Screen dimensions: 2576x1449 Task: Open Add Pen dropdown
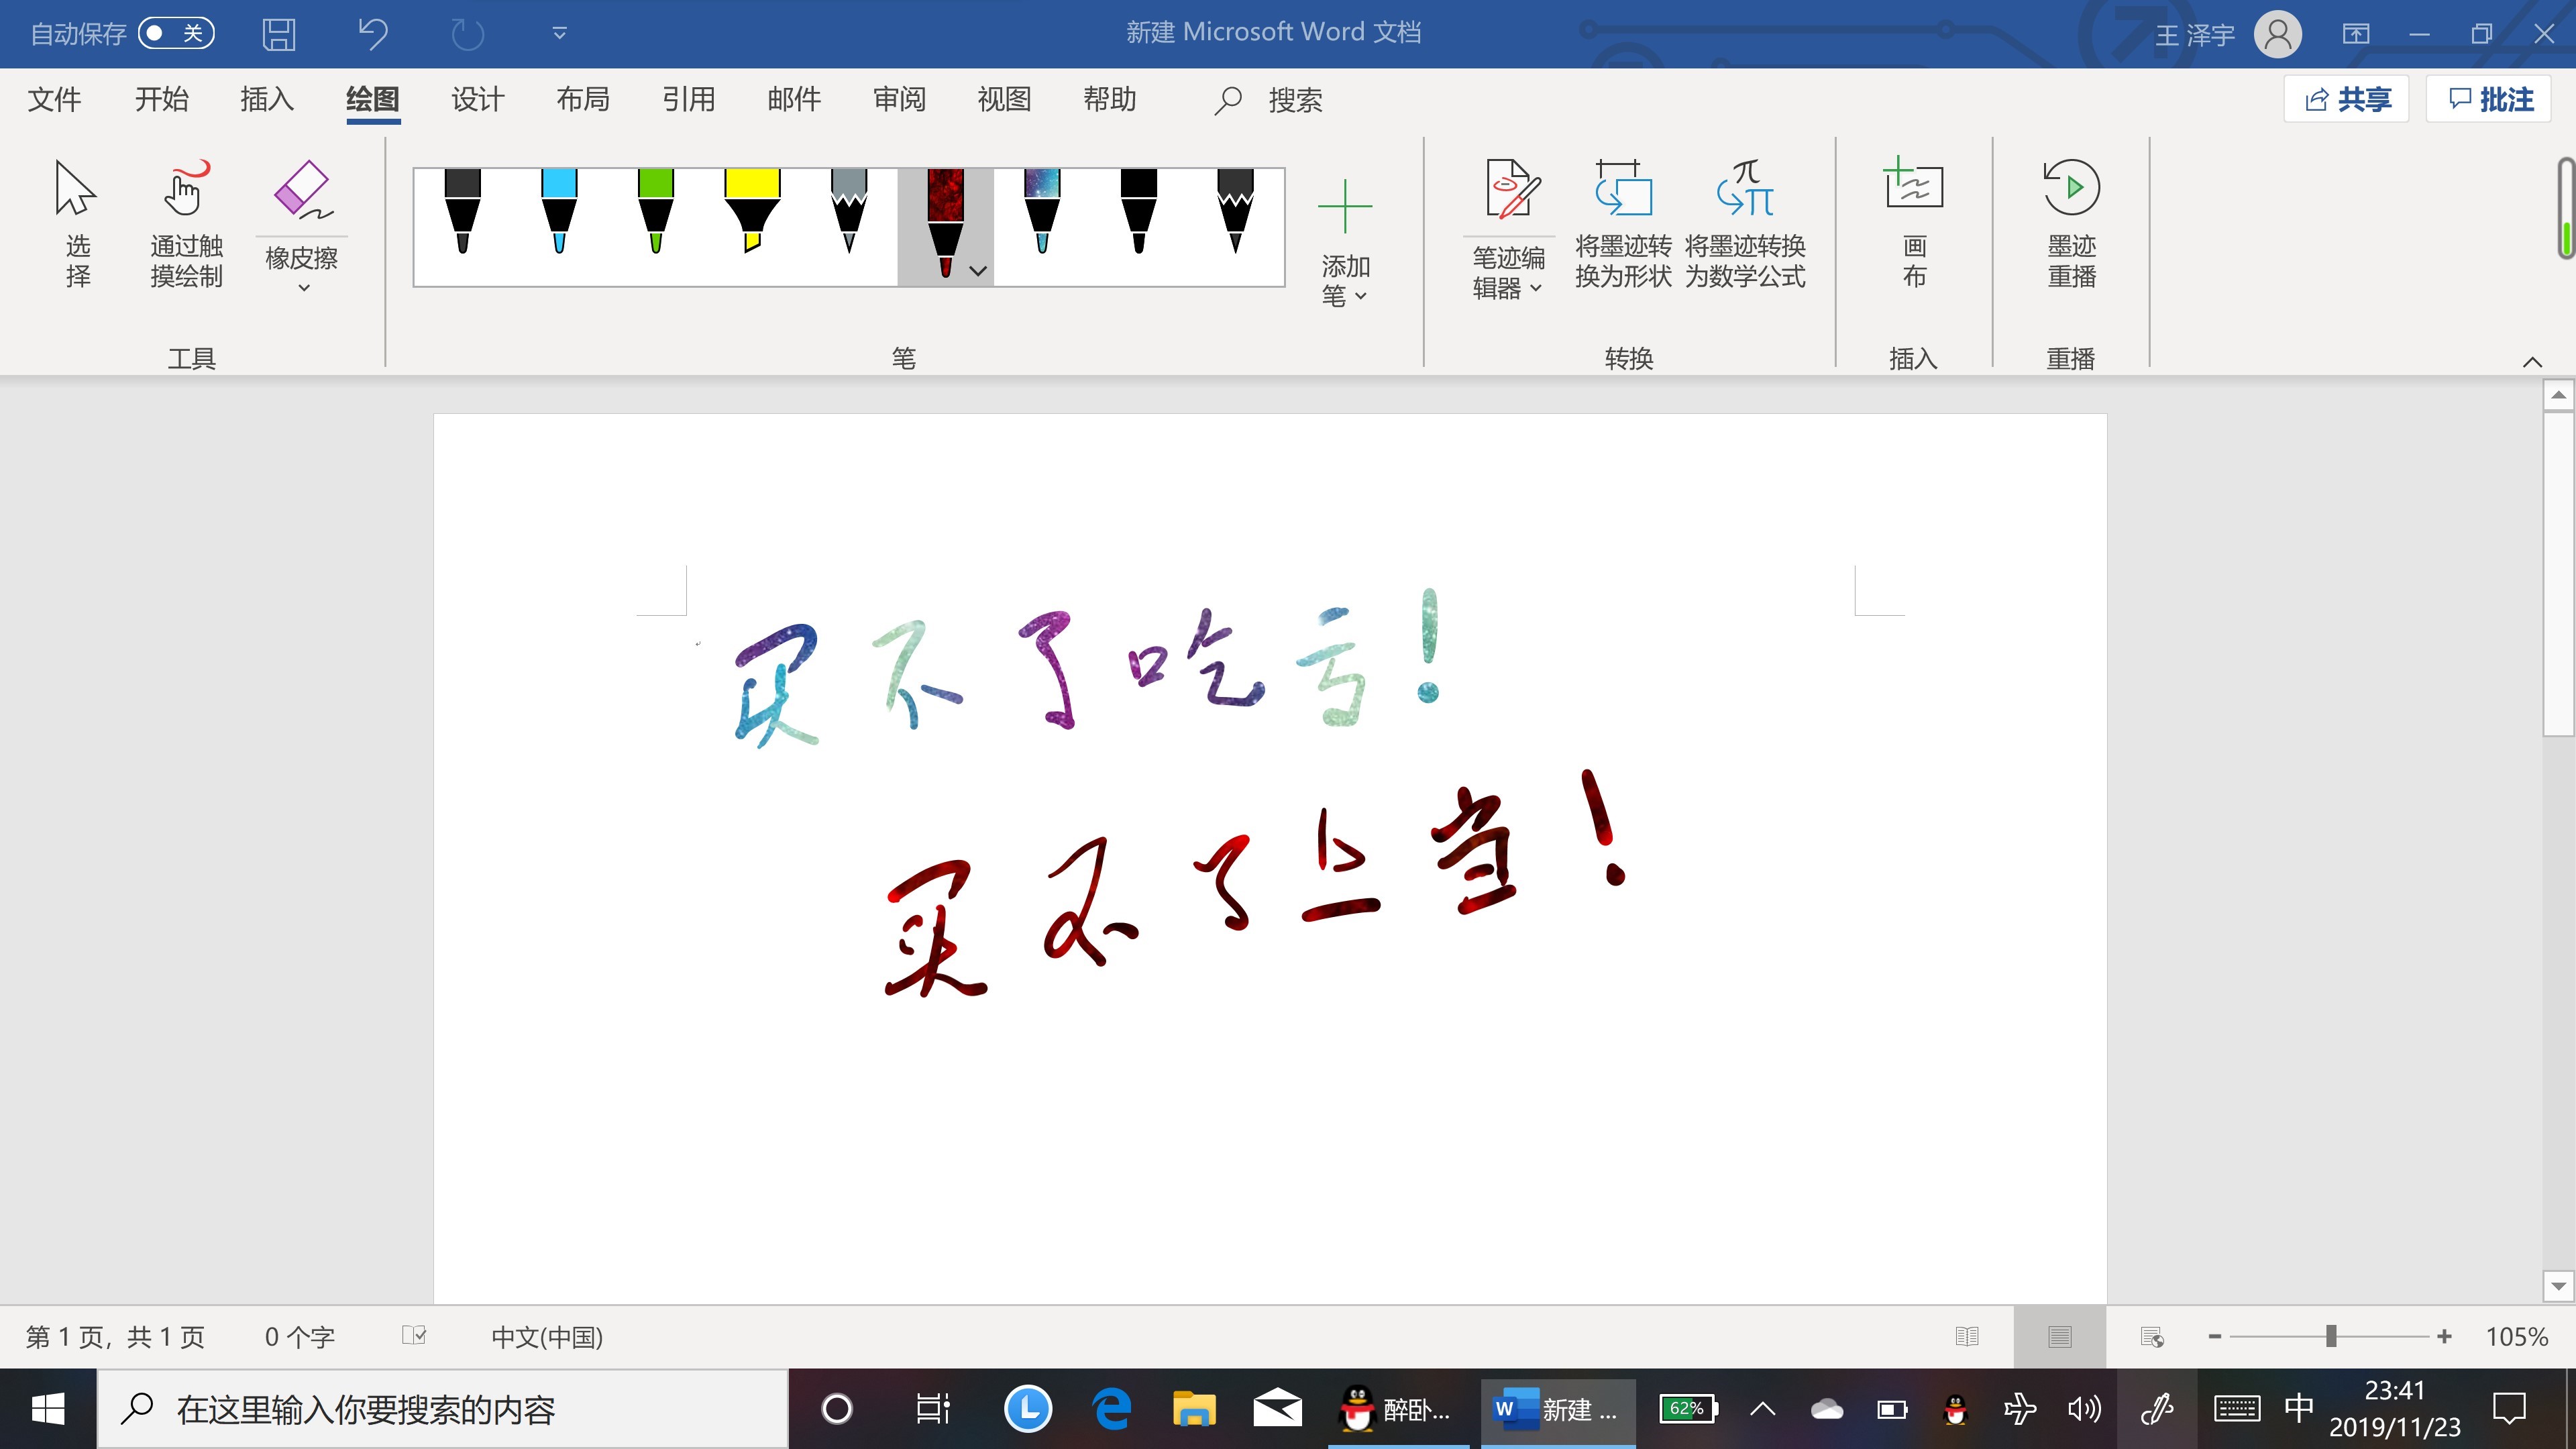[1345, 242]
